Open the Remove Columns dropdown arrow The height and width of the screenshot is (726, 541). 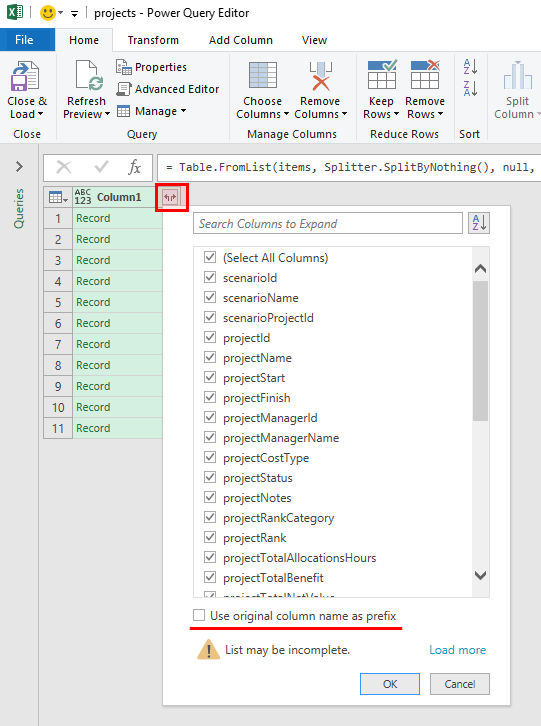(344, 114)
